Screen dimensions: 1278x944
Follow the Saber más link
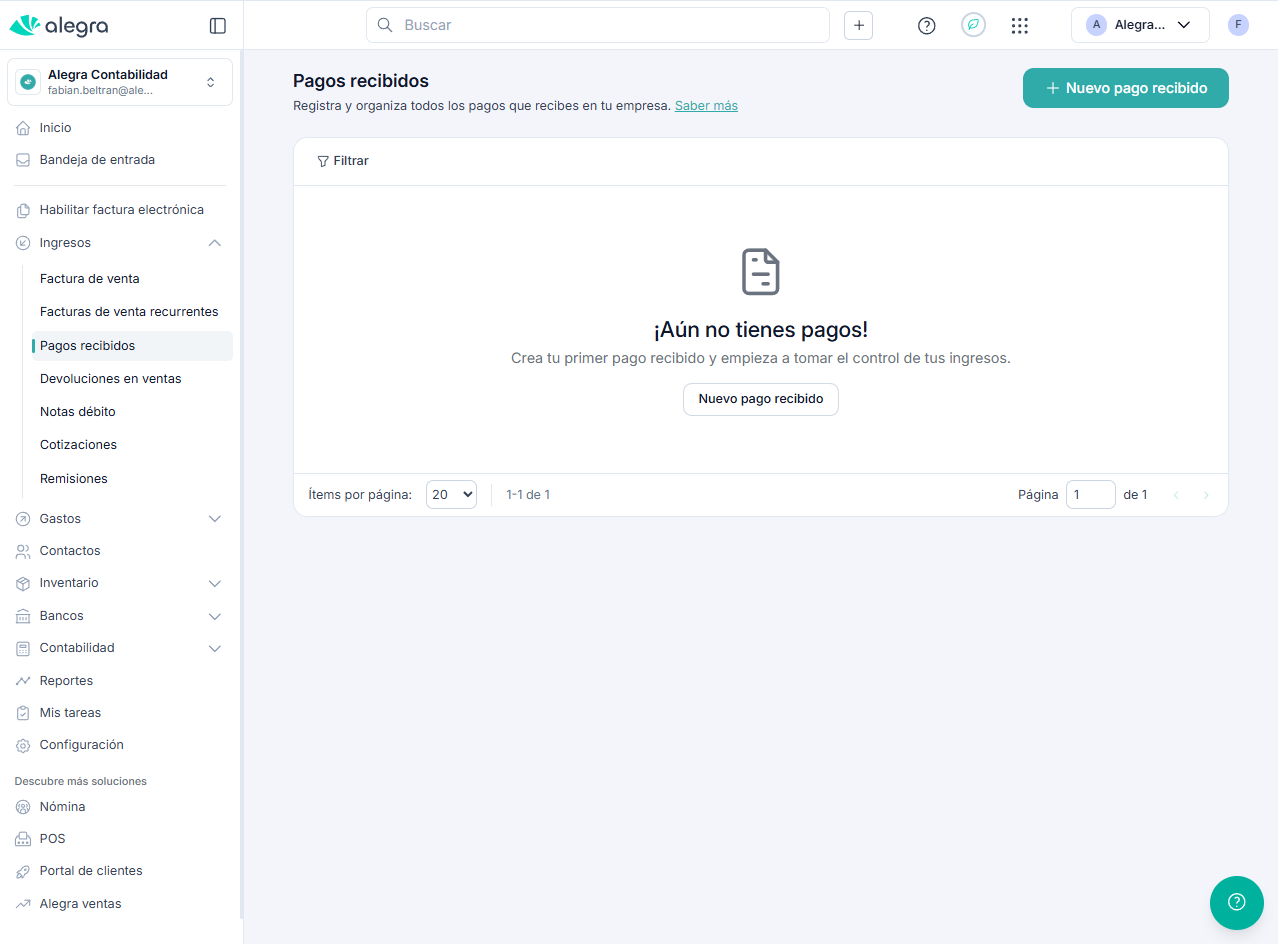[706, 106]
